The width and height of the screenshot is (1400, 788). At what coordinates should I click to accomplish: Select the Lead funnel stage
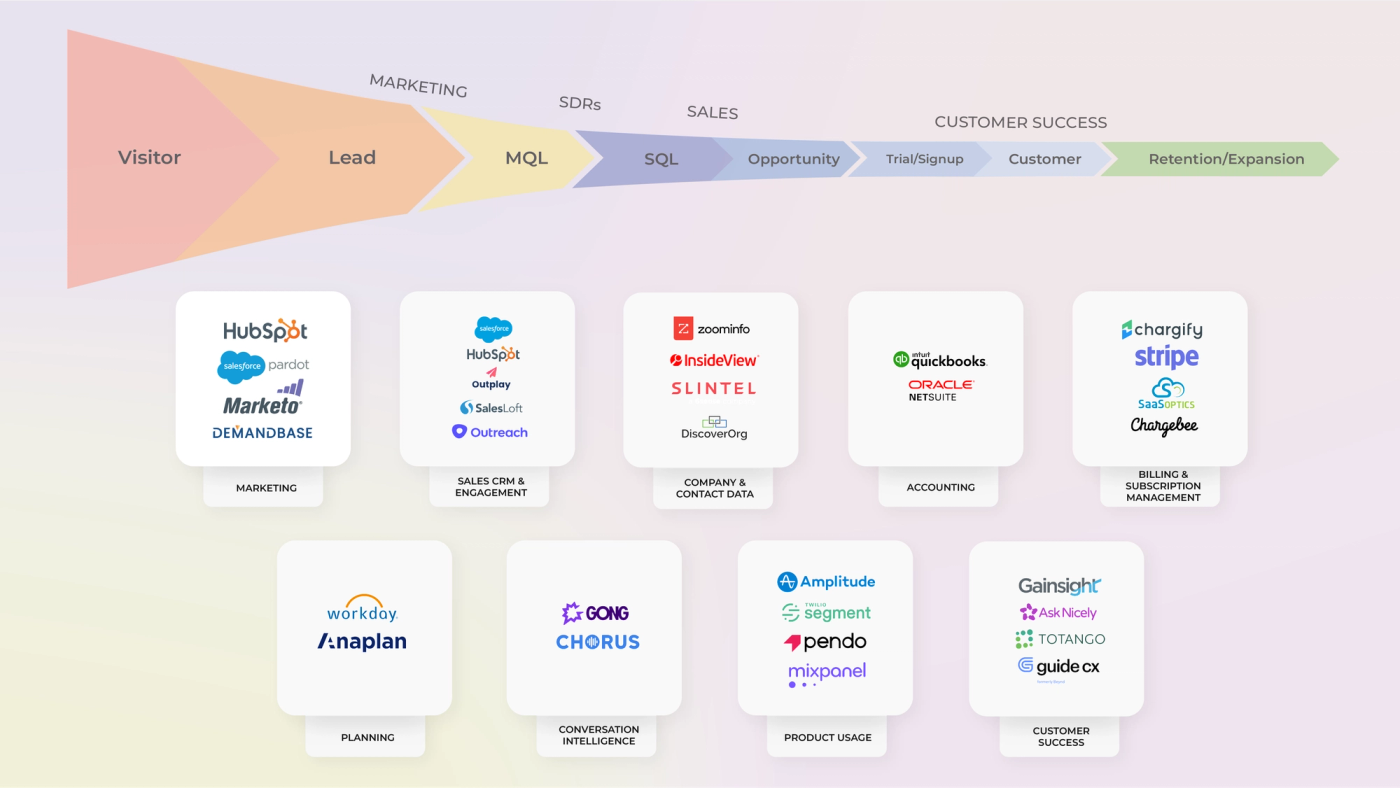pyautogui.click(x=352, y=158)
